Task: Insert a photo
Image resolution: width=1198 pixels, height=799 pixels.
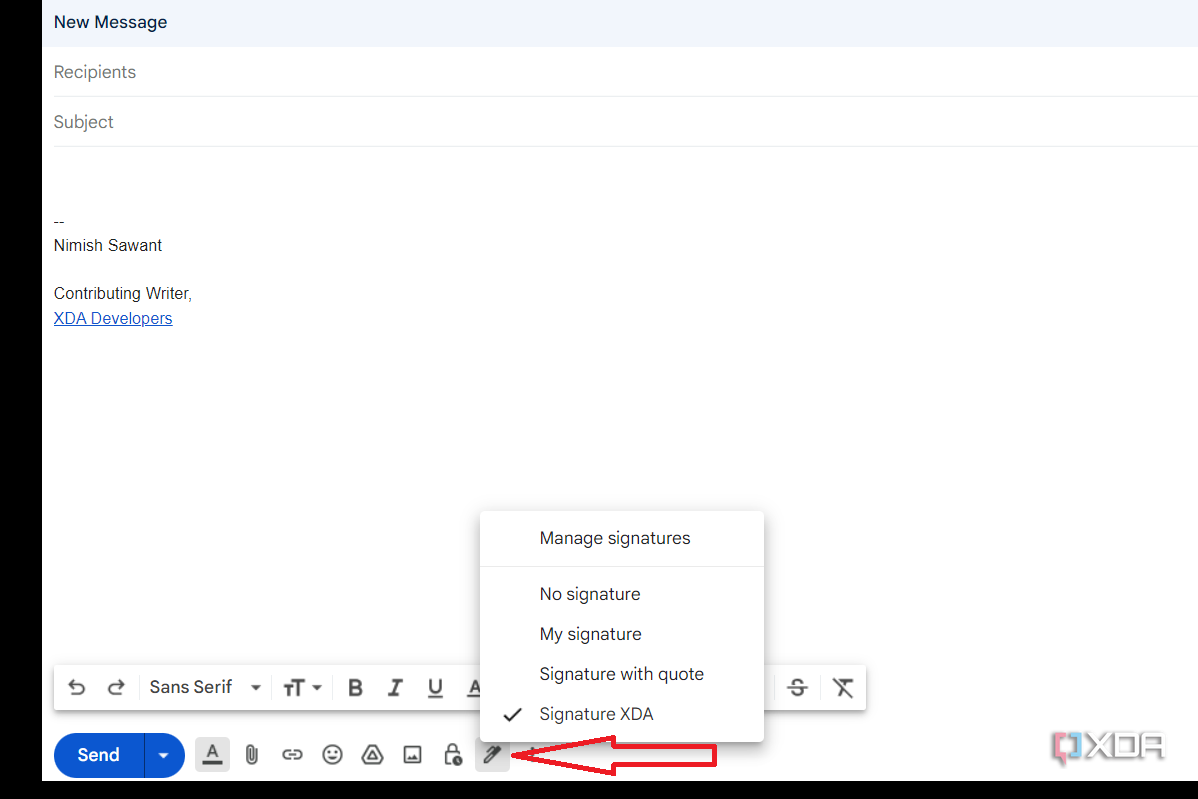Action: [413, 755]
